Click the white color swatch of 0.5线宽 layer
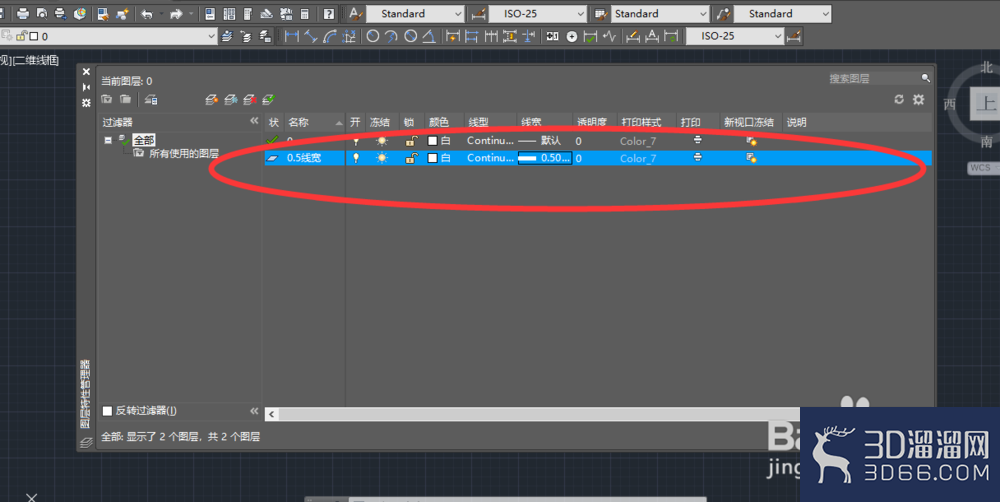The height and width of the screenshot is (502, 1000). click(432, 158)
